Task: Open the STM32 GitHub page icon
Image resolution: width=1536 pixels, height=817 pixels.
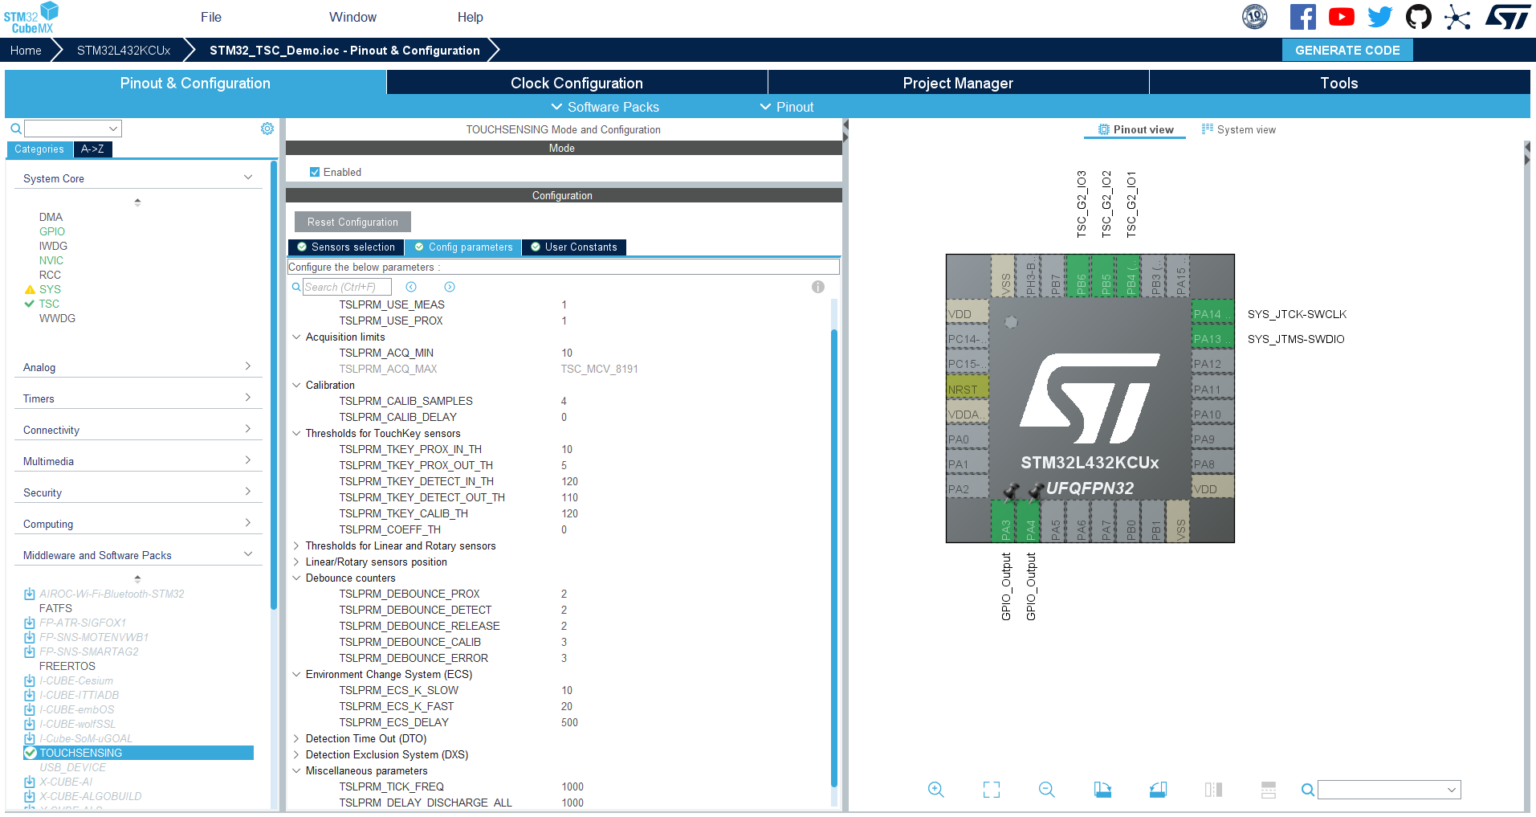Action: click(1418, 16)
